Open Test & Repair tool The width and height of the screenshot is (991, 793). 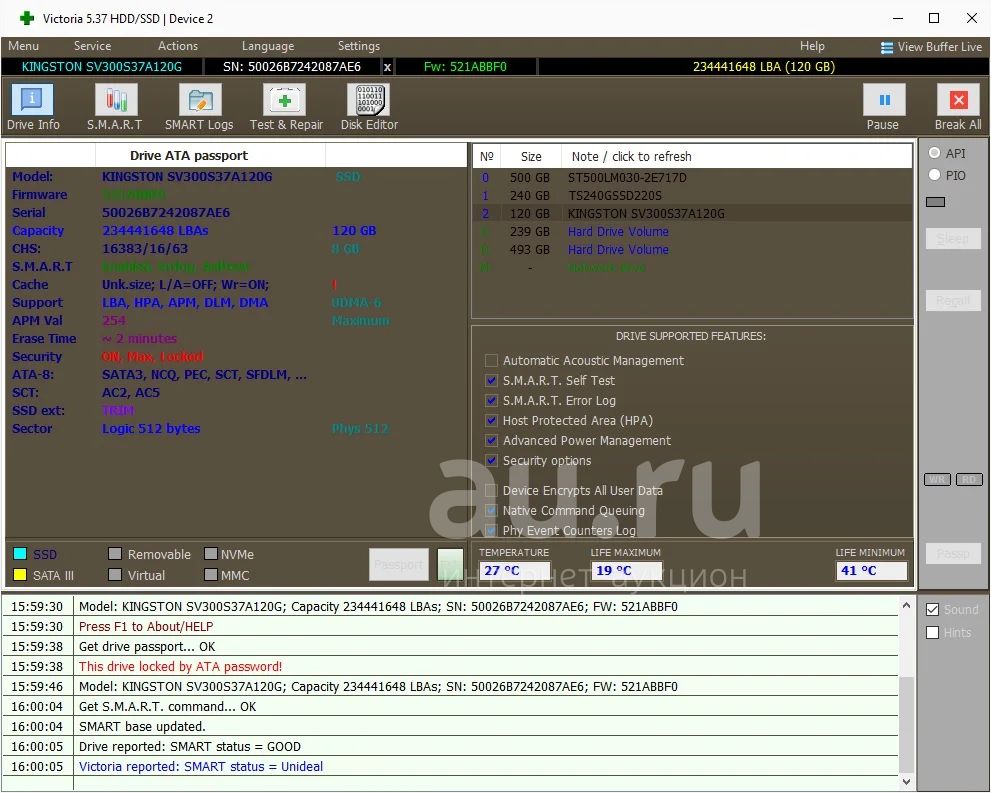tap(286, 106)
